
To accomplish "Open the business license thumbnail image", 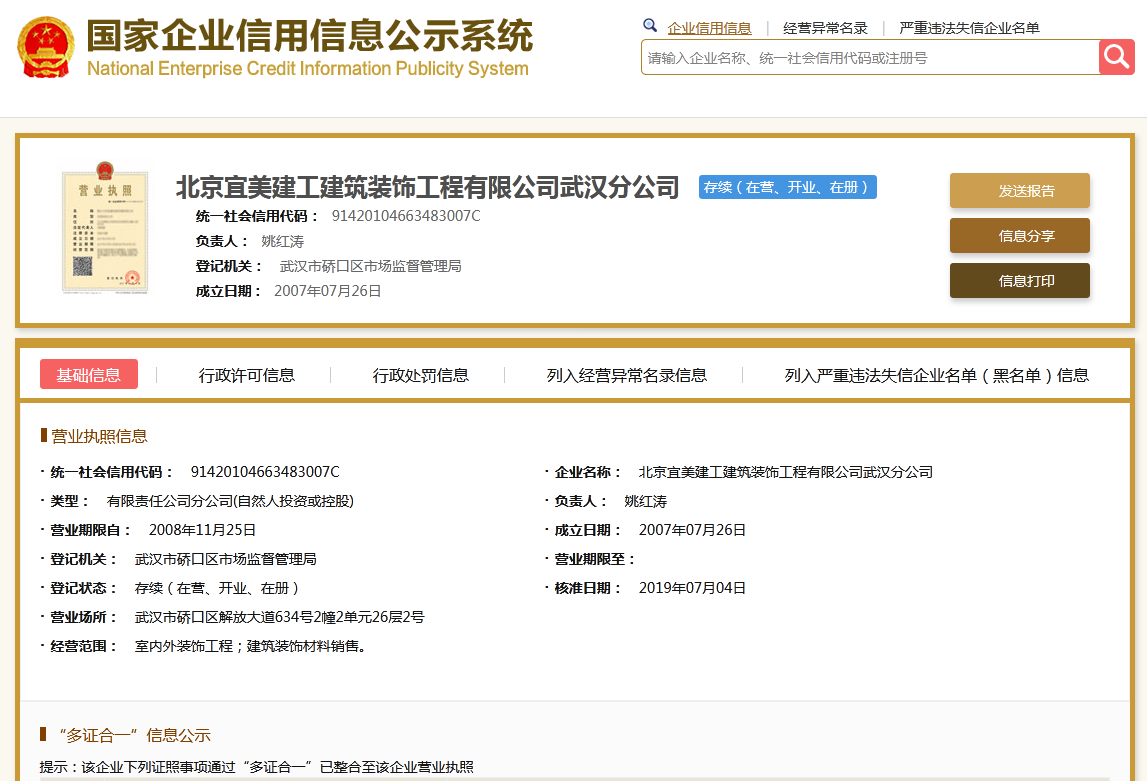I will (105, 227).
